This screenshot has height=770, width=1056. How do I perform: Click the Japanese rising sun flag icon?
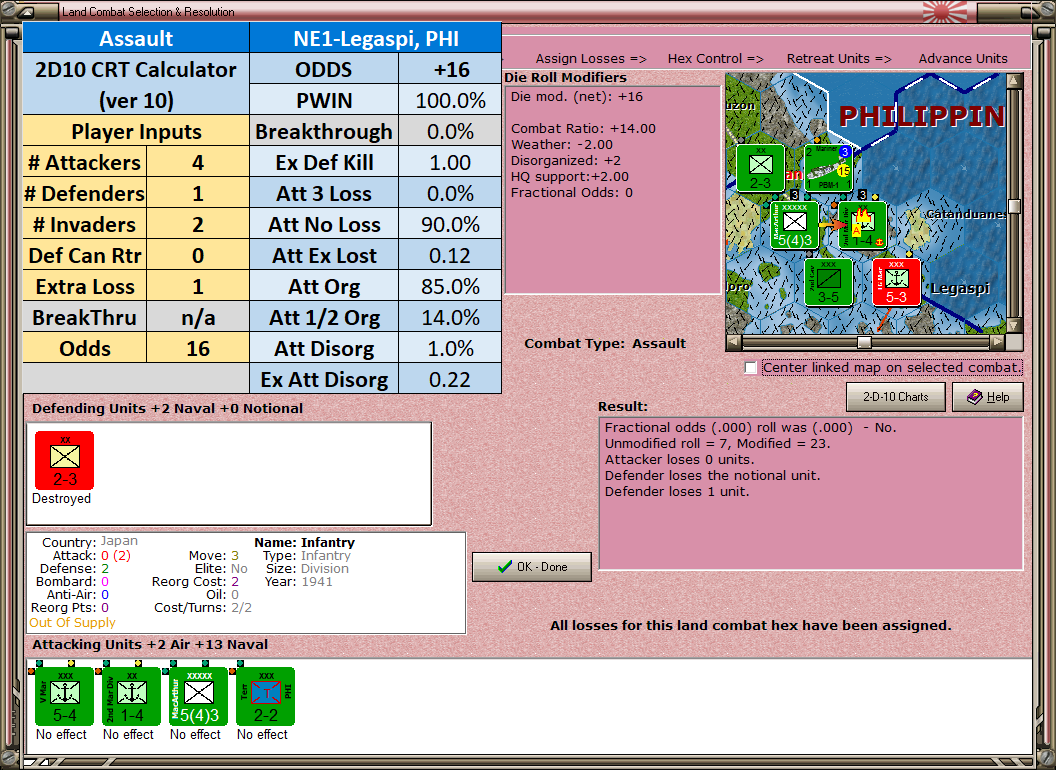(x=944, y=11)
